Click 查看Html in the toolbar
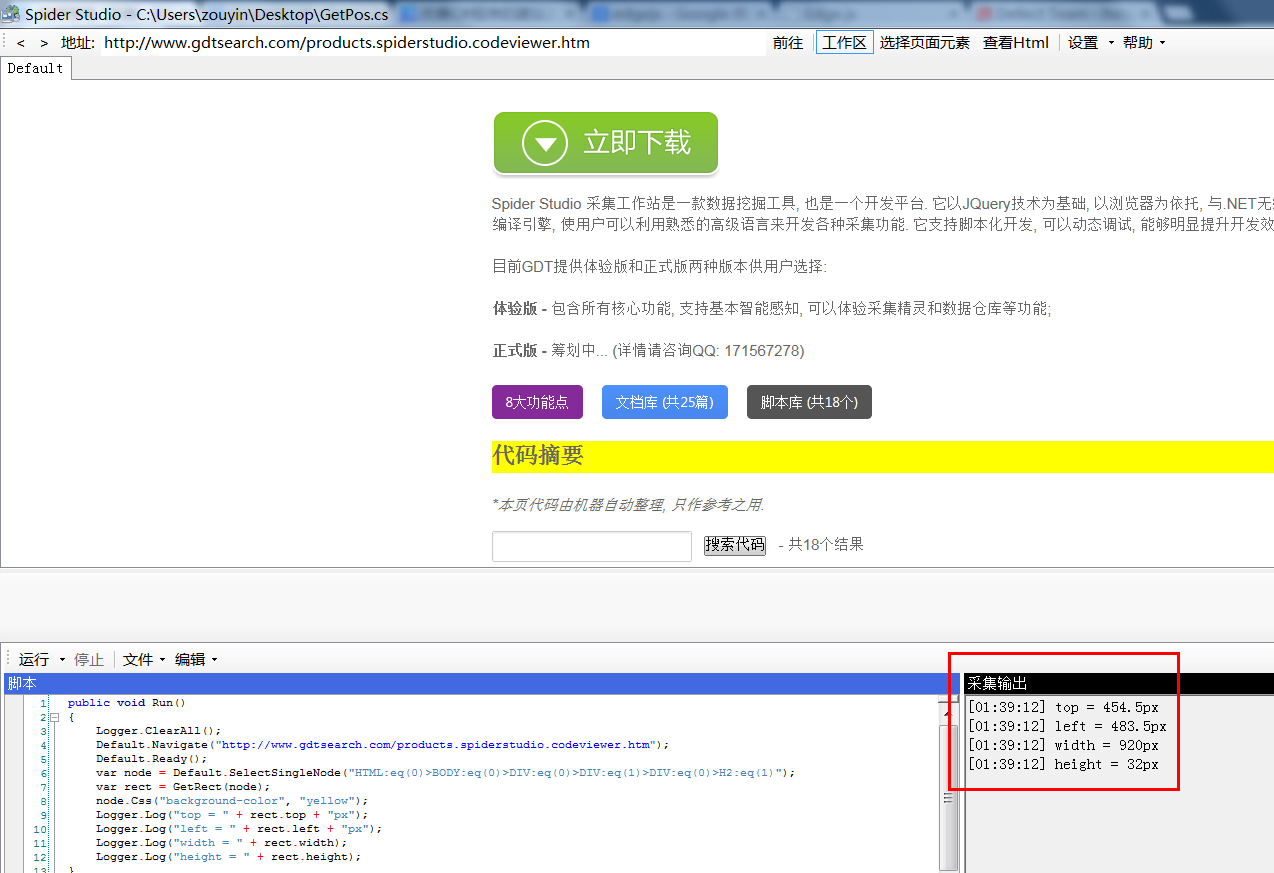 coord(1016,43)
